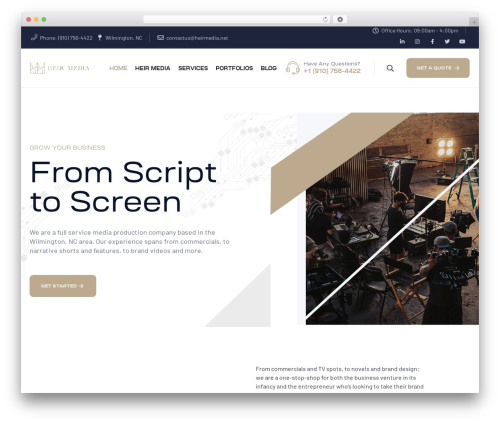Image resolution: width=500 pixels, height=423 pixels.
Task: Click the From Script to Screen heading
Action: coord(123,187)
